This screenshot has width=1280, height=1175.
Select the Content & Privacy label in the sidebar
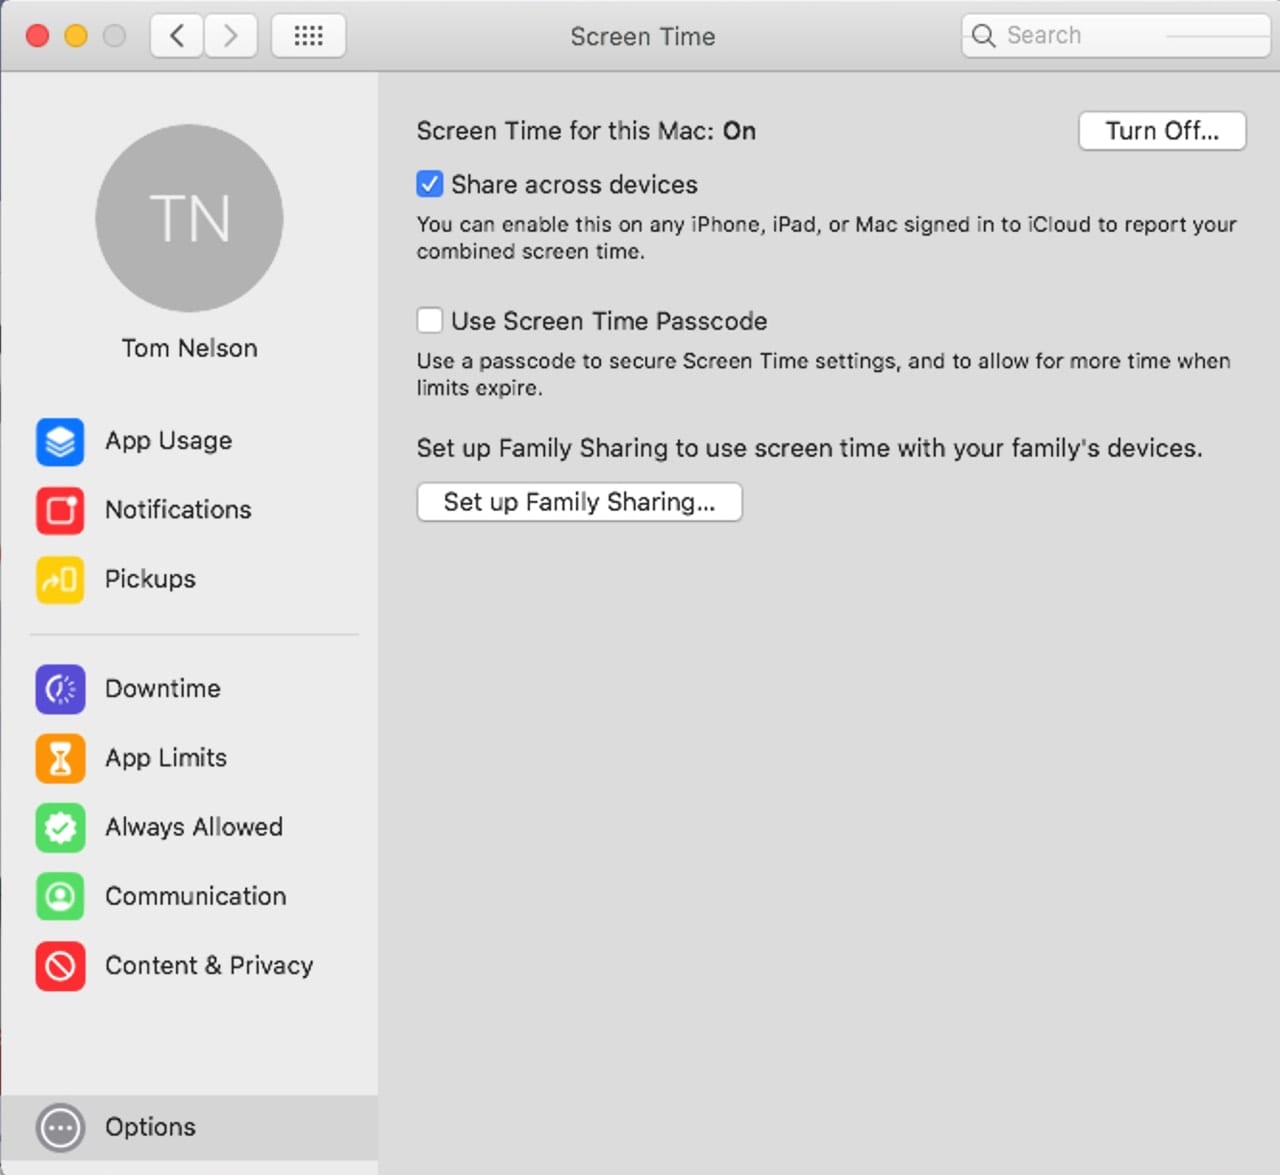pos(209,966)
